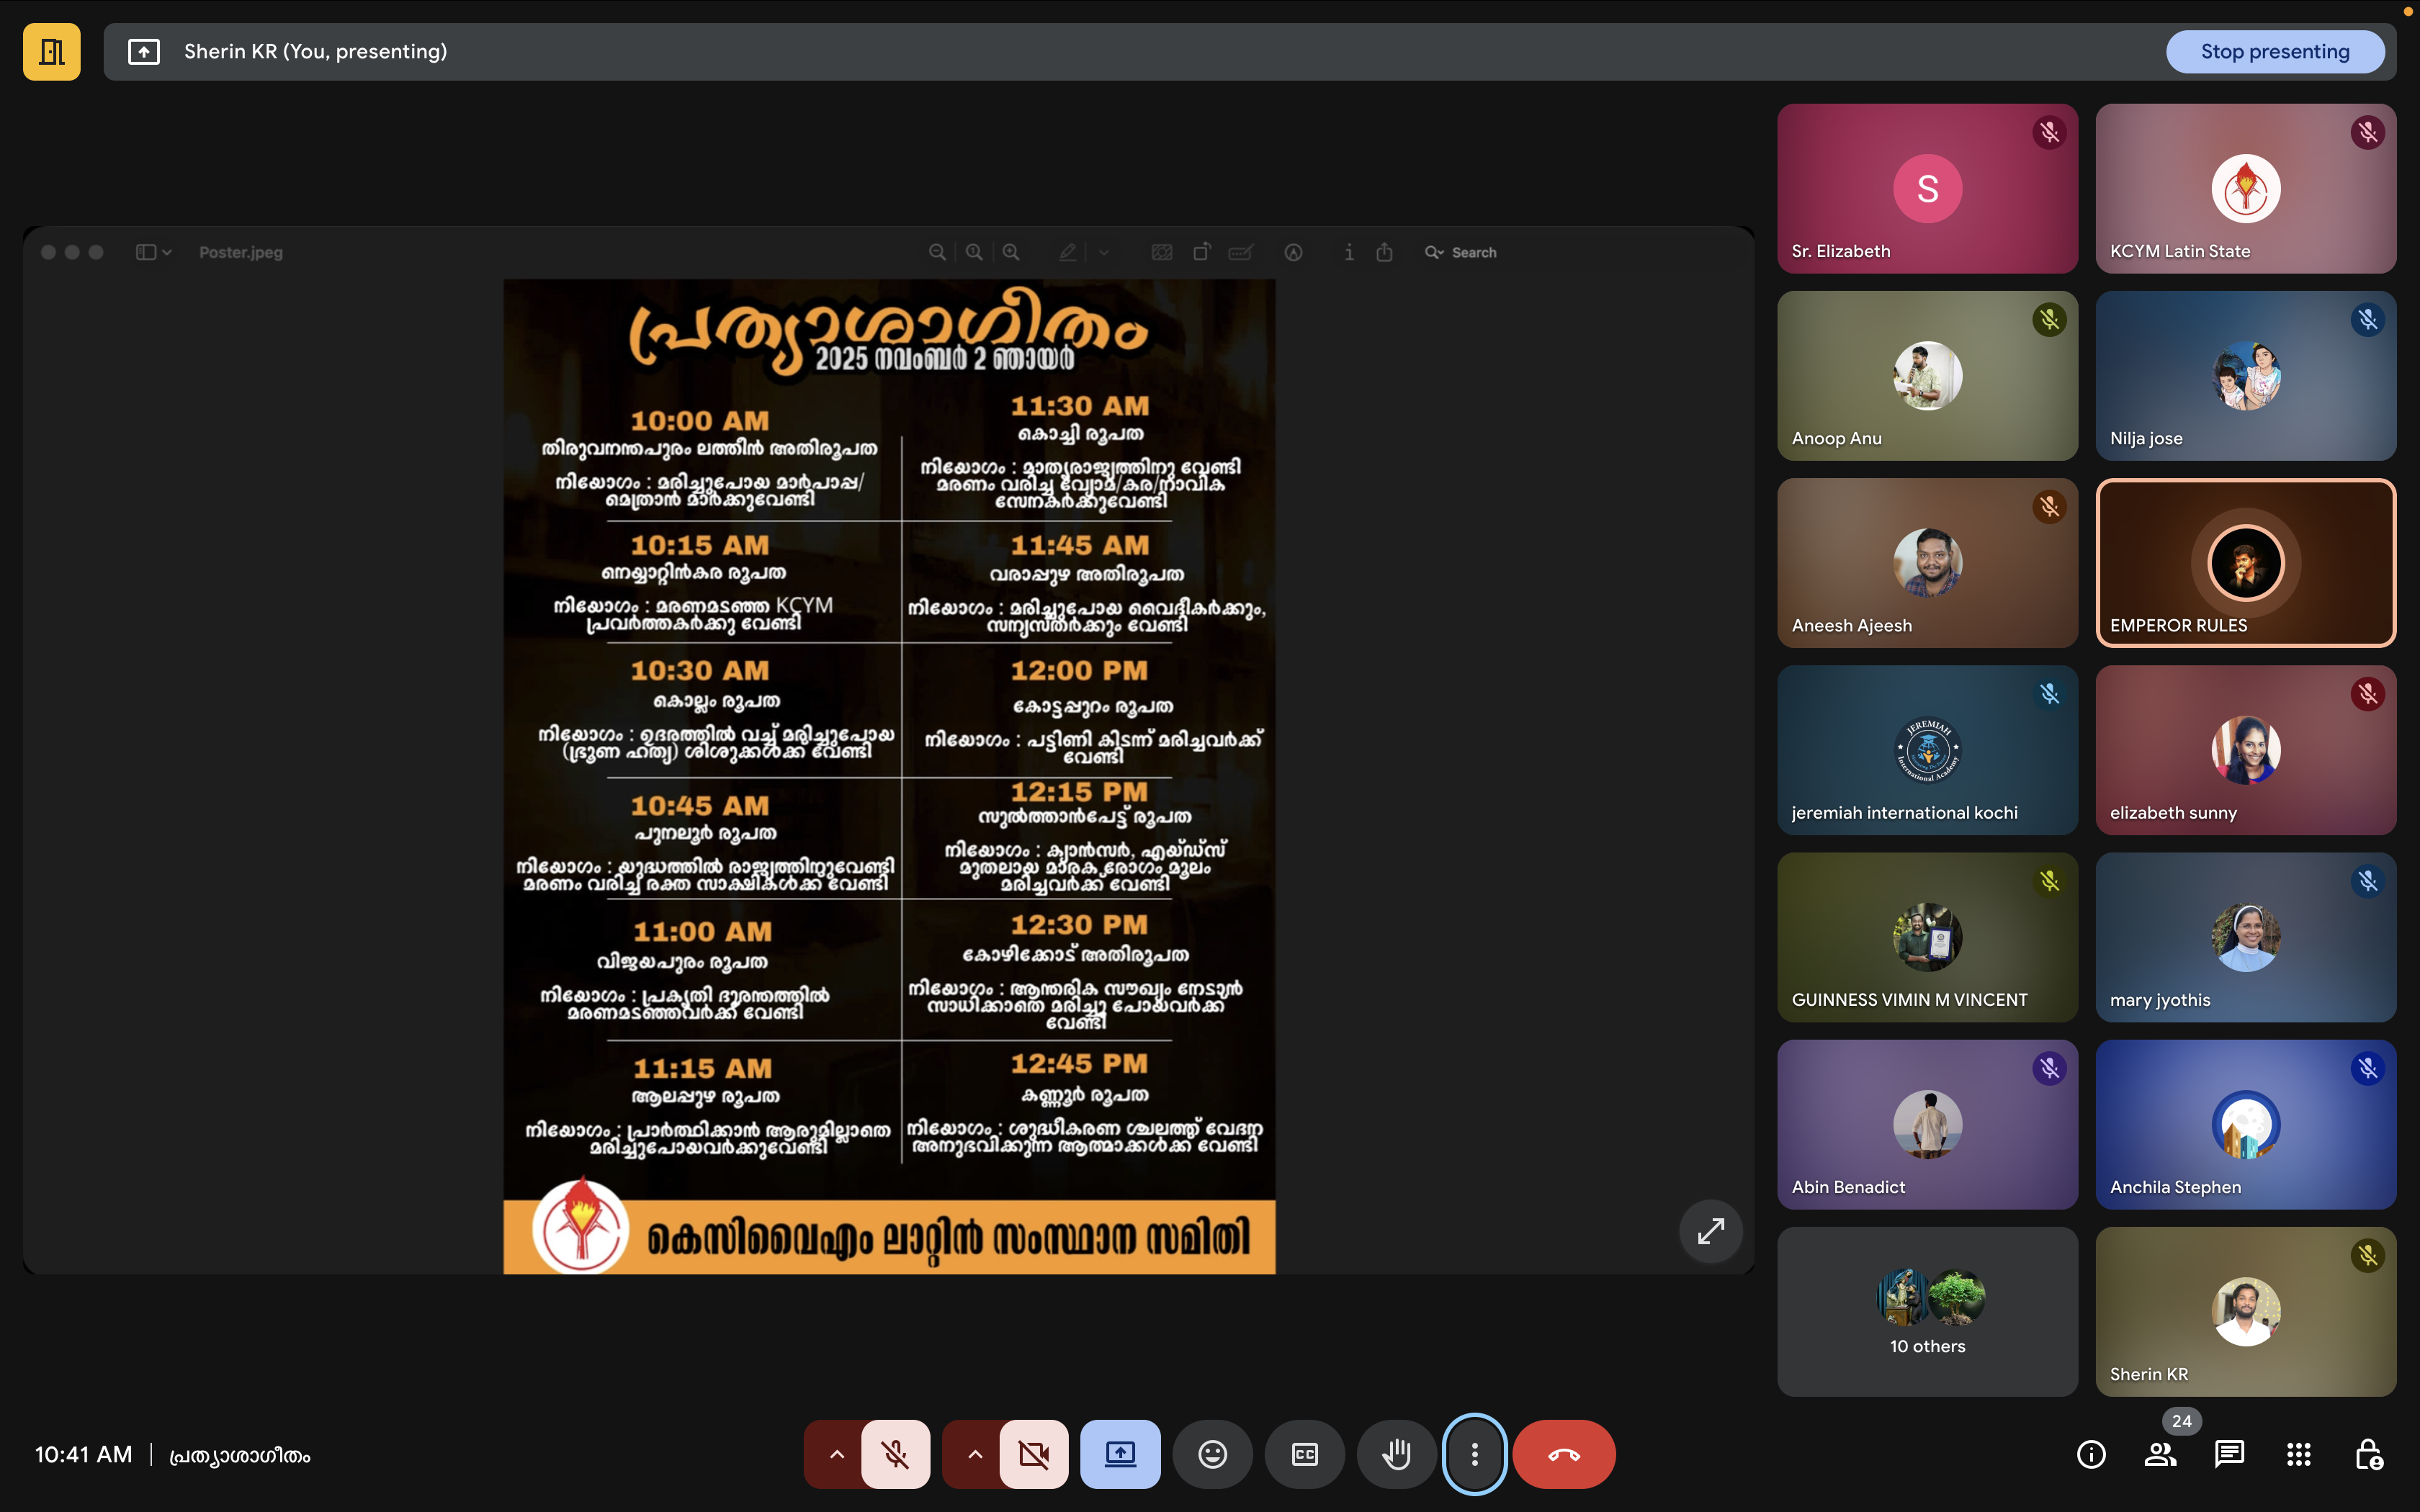Click the meeting clock time 10:41 AM

[x=83, y=1454]
